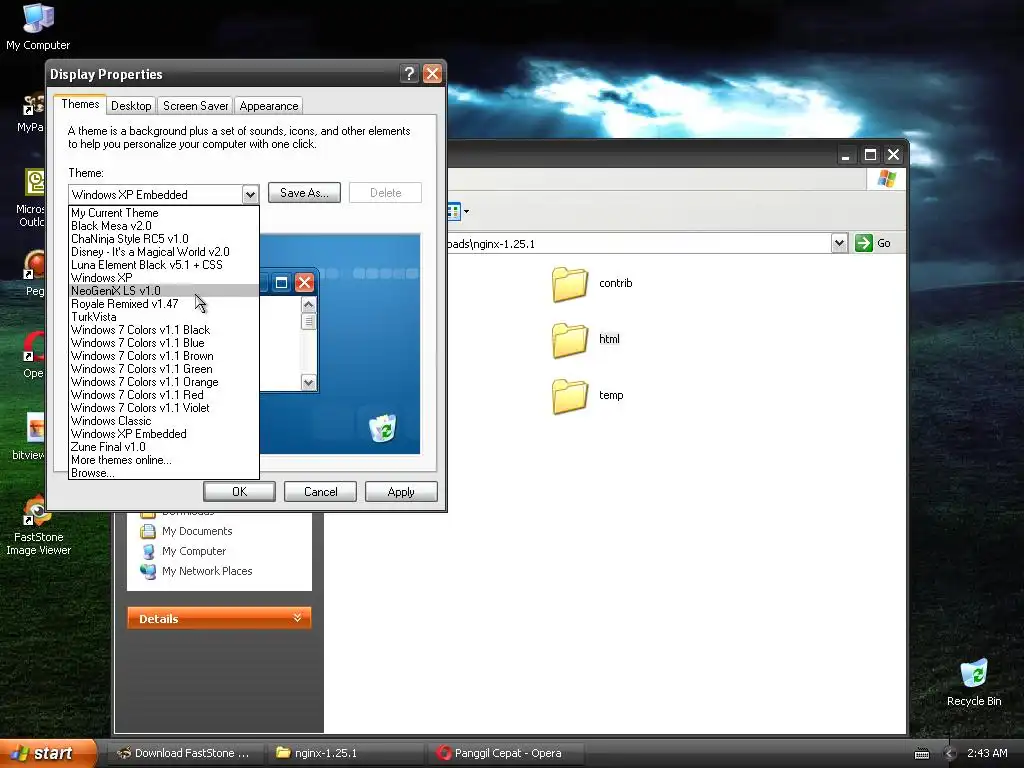Click the OK button
Viewport: 1024px width, 768px height.
click(x=239, y=492)
